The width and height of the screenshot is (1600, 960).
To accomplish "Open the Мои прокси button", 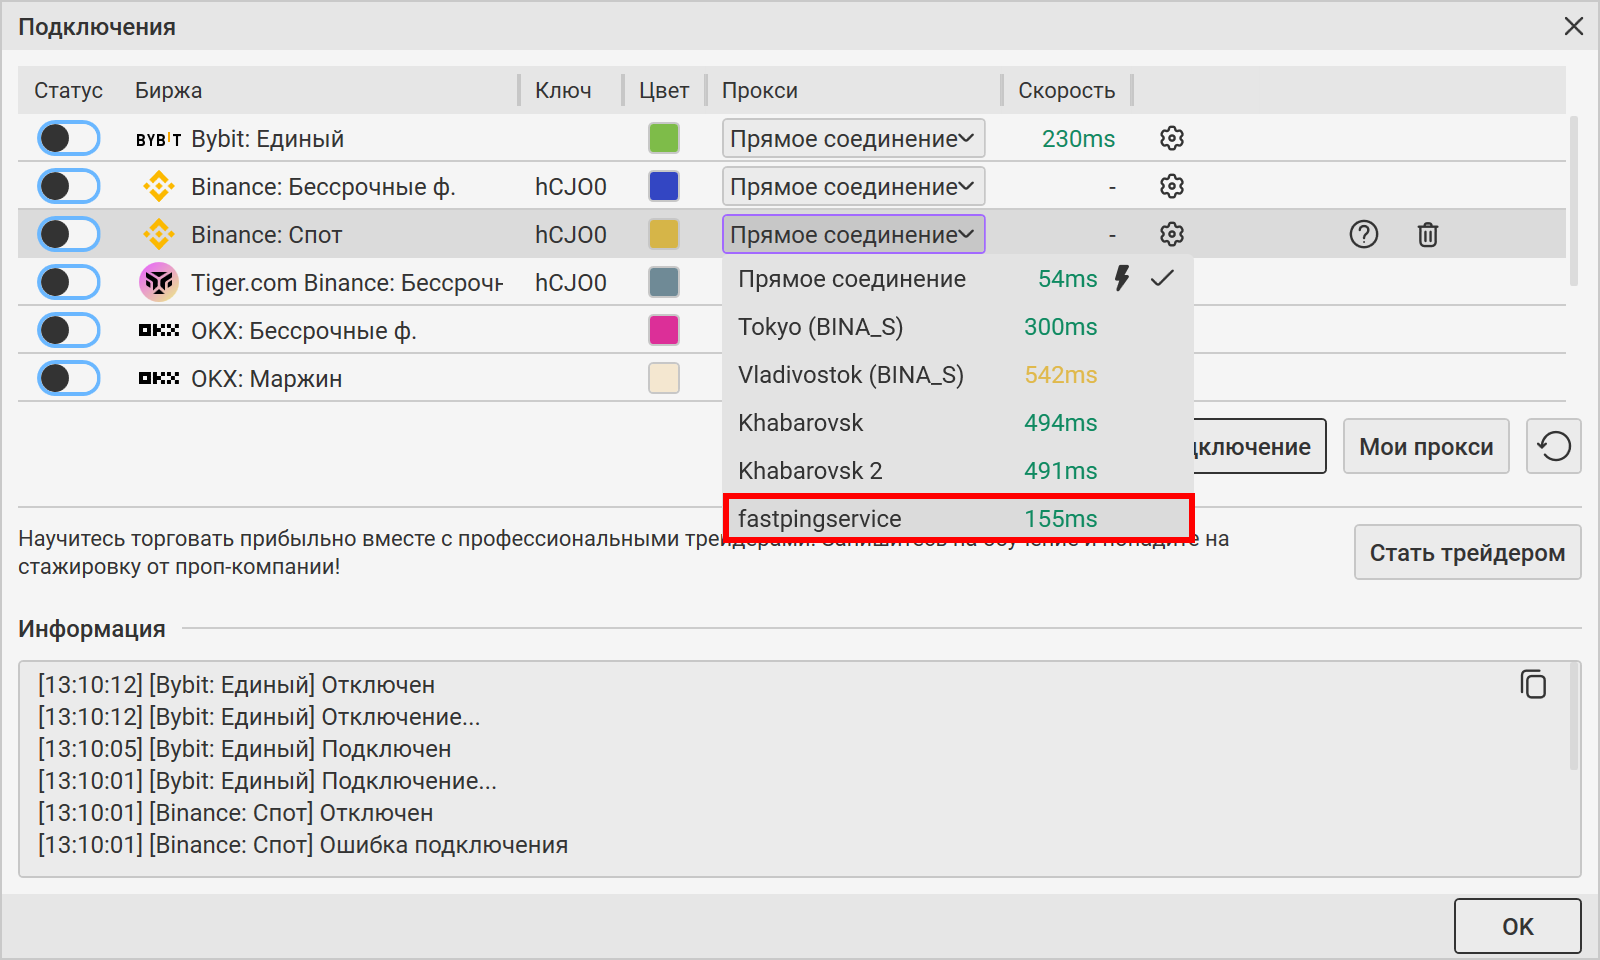I will coord(1425,446).
